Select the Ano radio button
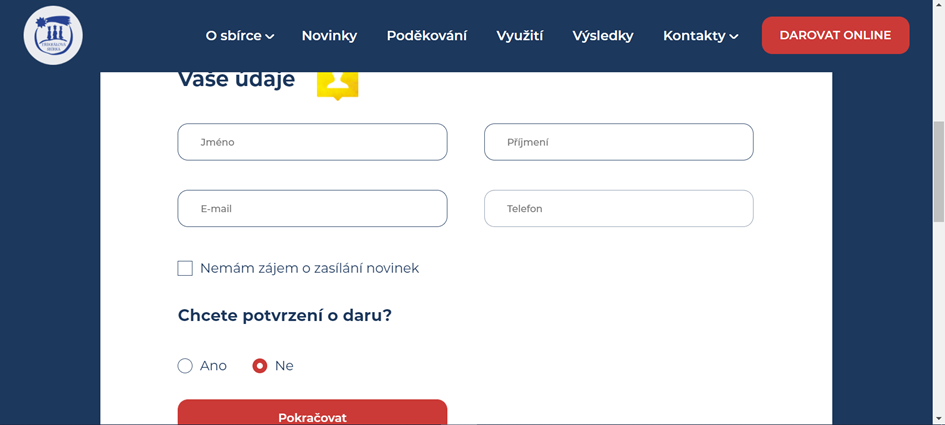This screenshot has height=425, width=945. tap(185, 366)
